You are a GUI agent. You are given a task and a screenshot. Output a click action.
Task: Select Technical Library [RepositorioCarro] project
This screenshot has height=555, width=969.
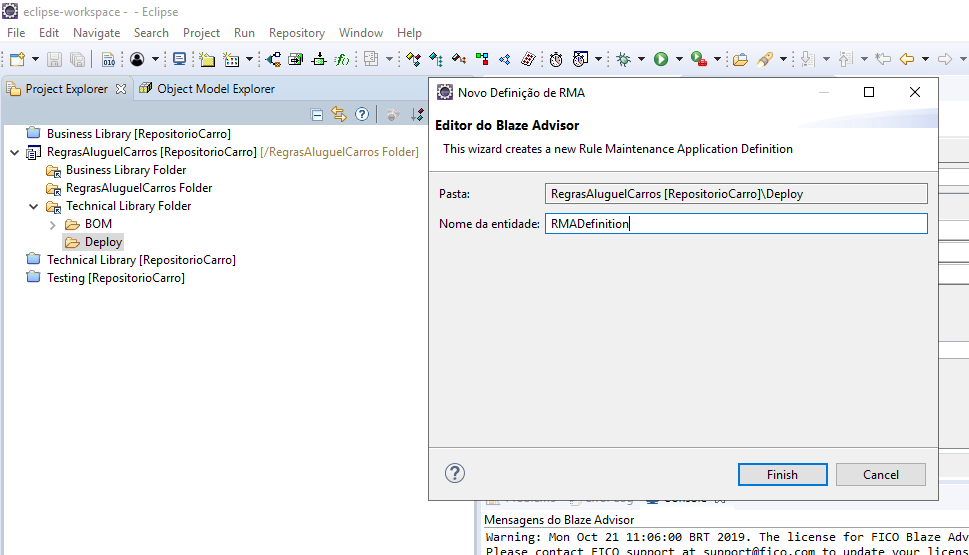point(131,260)
